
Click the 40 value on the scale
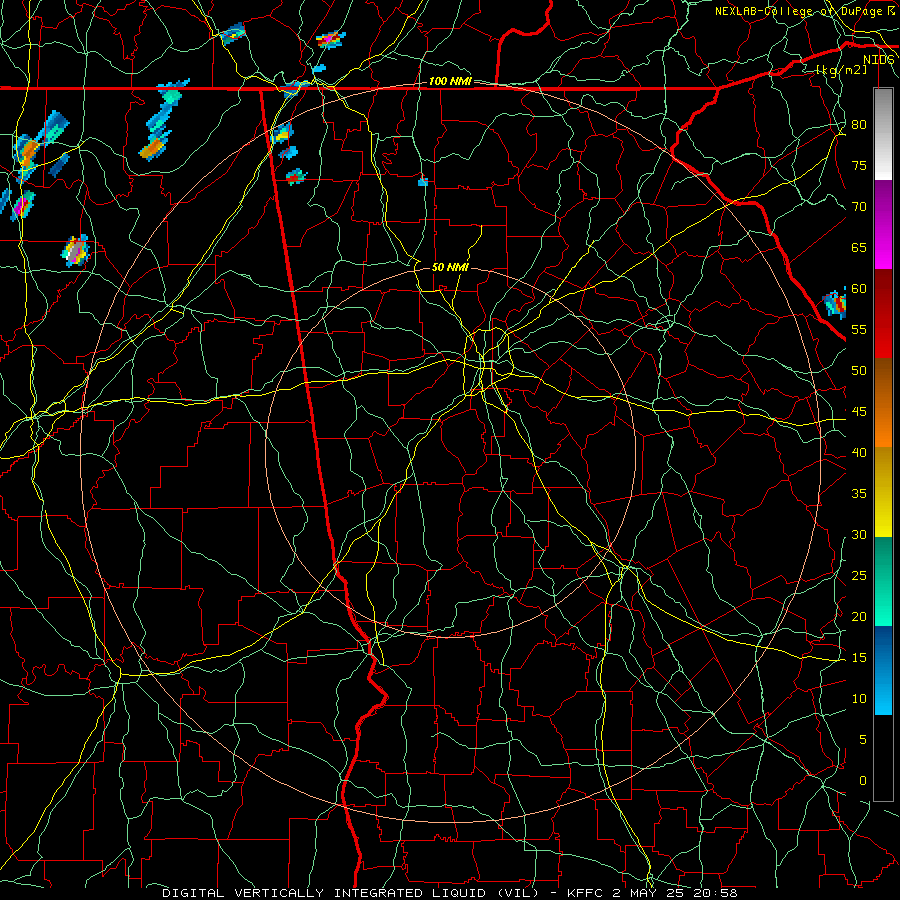(x=859, y=453)
